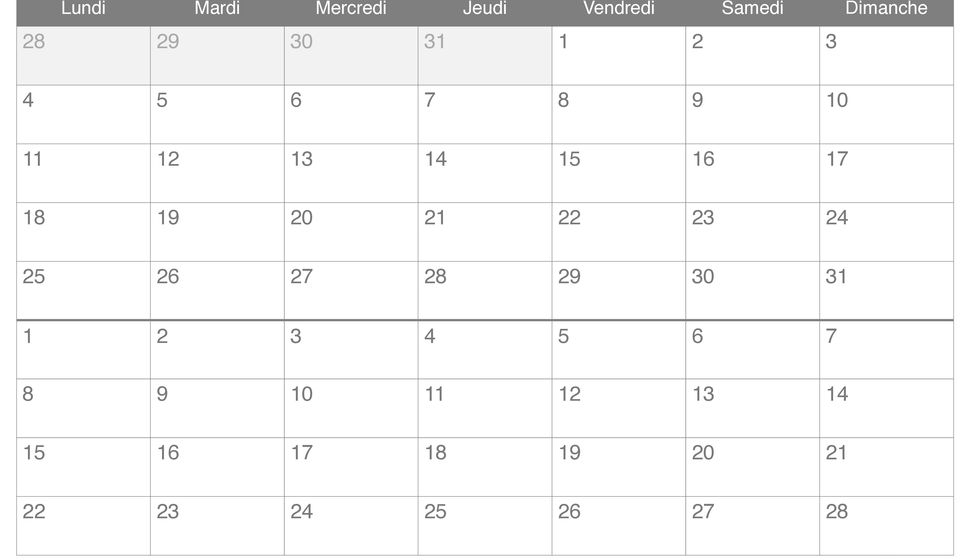
Task: Select day 14 in the Dimanche column
Action: 886,408
